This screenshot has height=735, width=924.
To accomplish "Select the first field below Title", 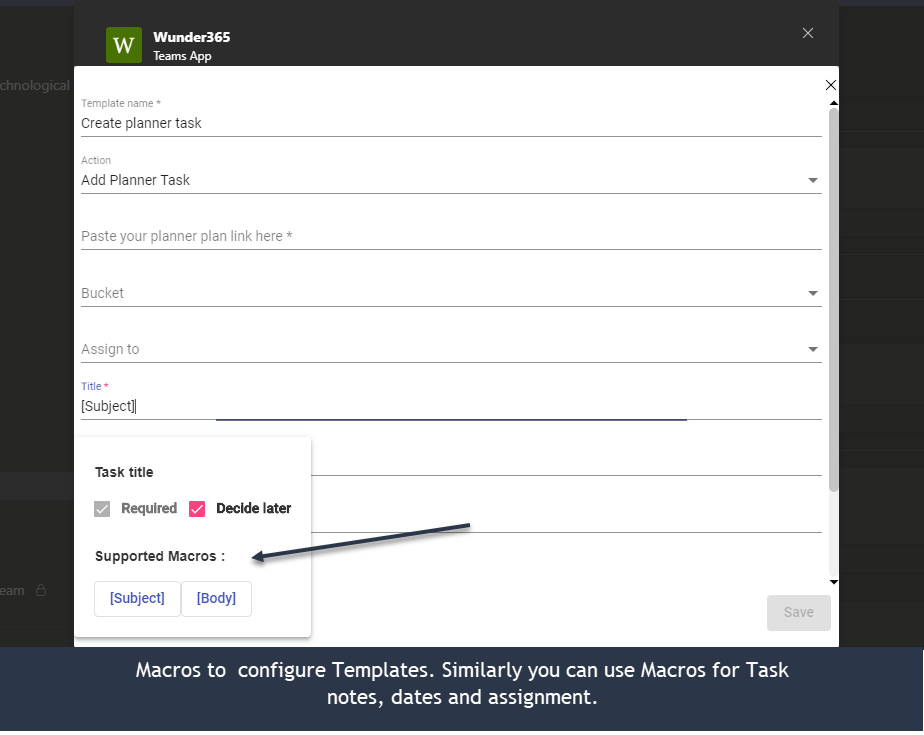I will 565,462.
